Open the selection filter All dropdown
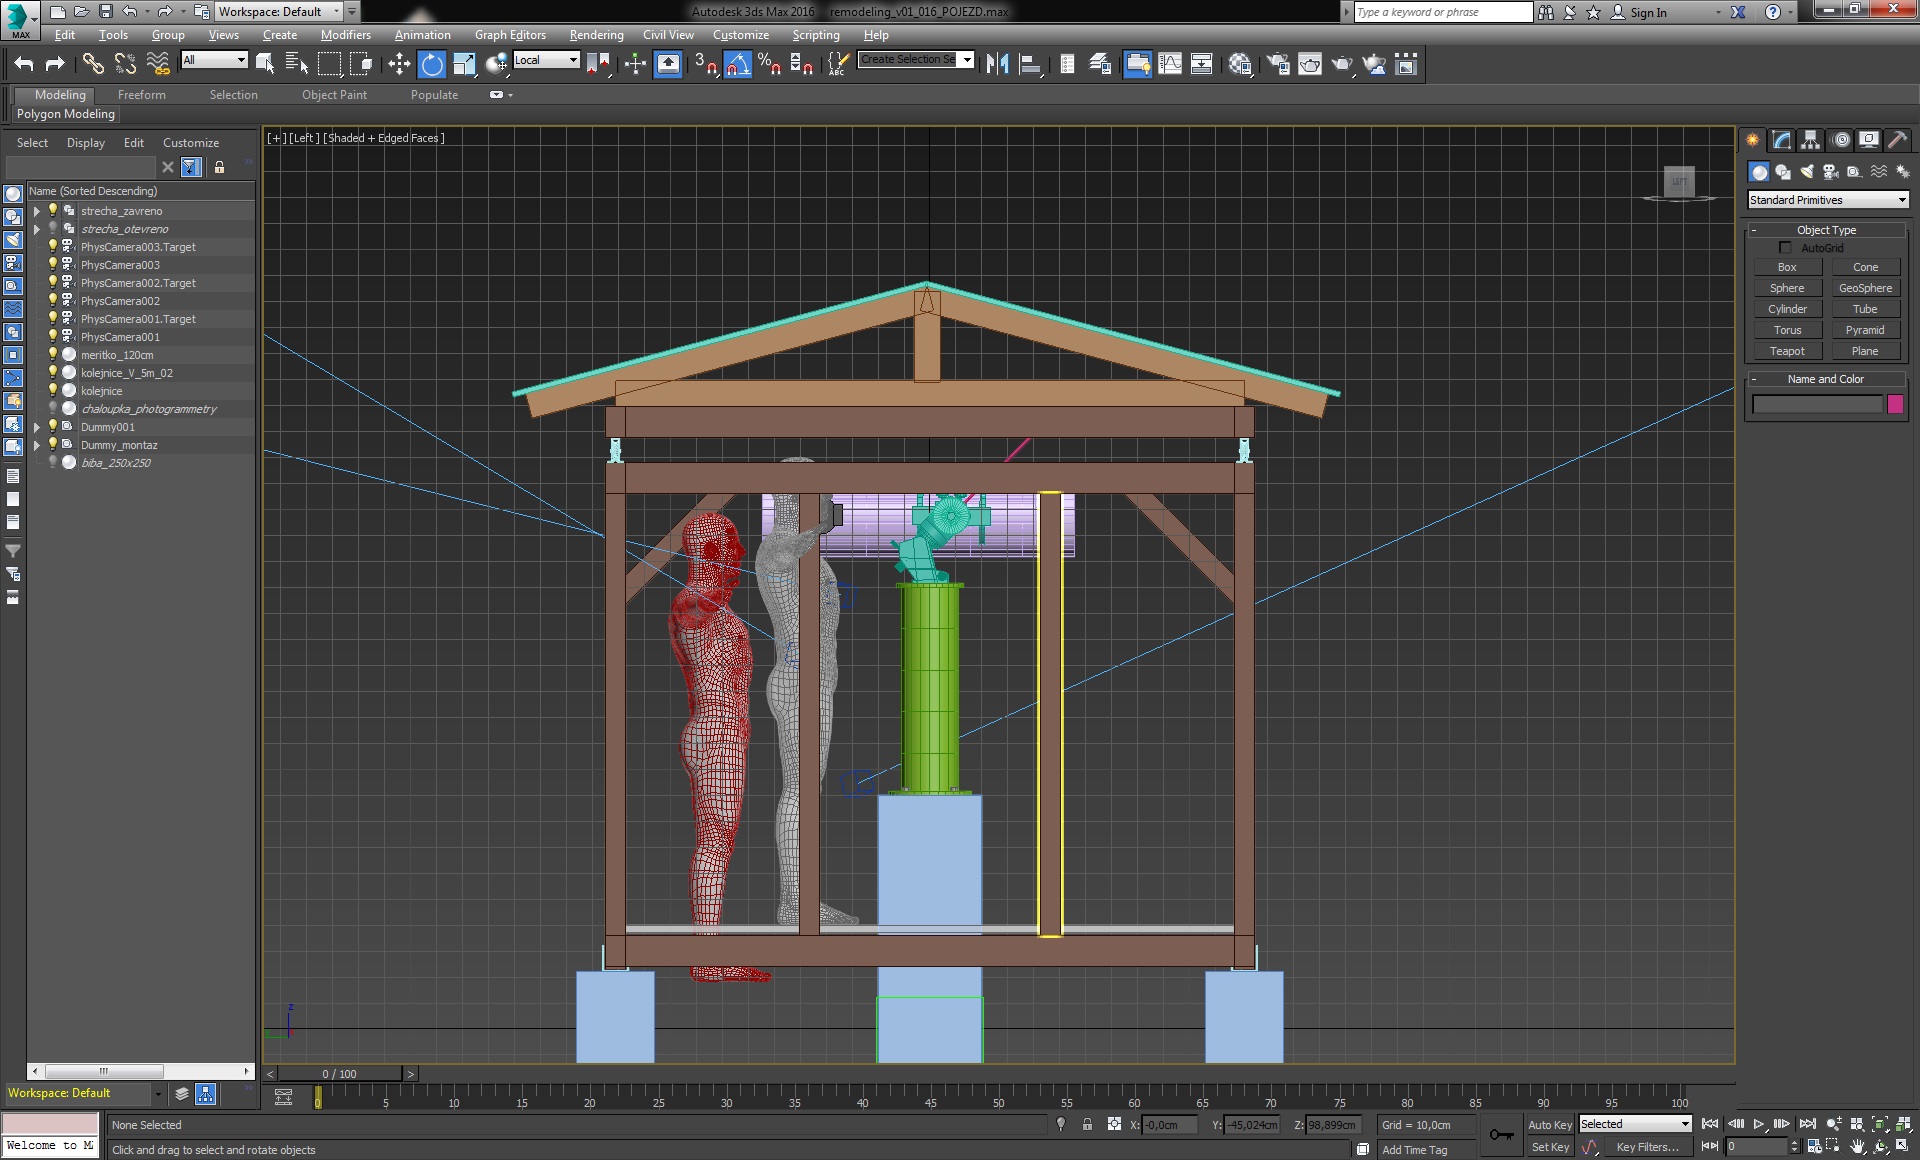 click(214, 60)
